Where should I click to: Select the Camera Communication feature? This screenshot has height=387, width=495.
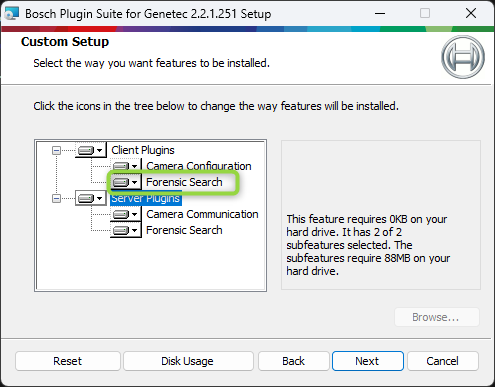click(x=202, y=214)
